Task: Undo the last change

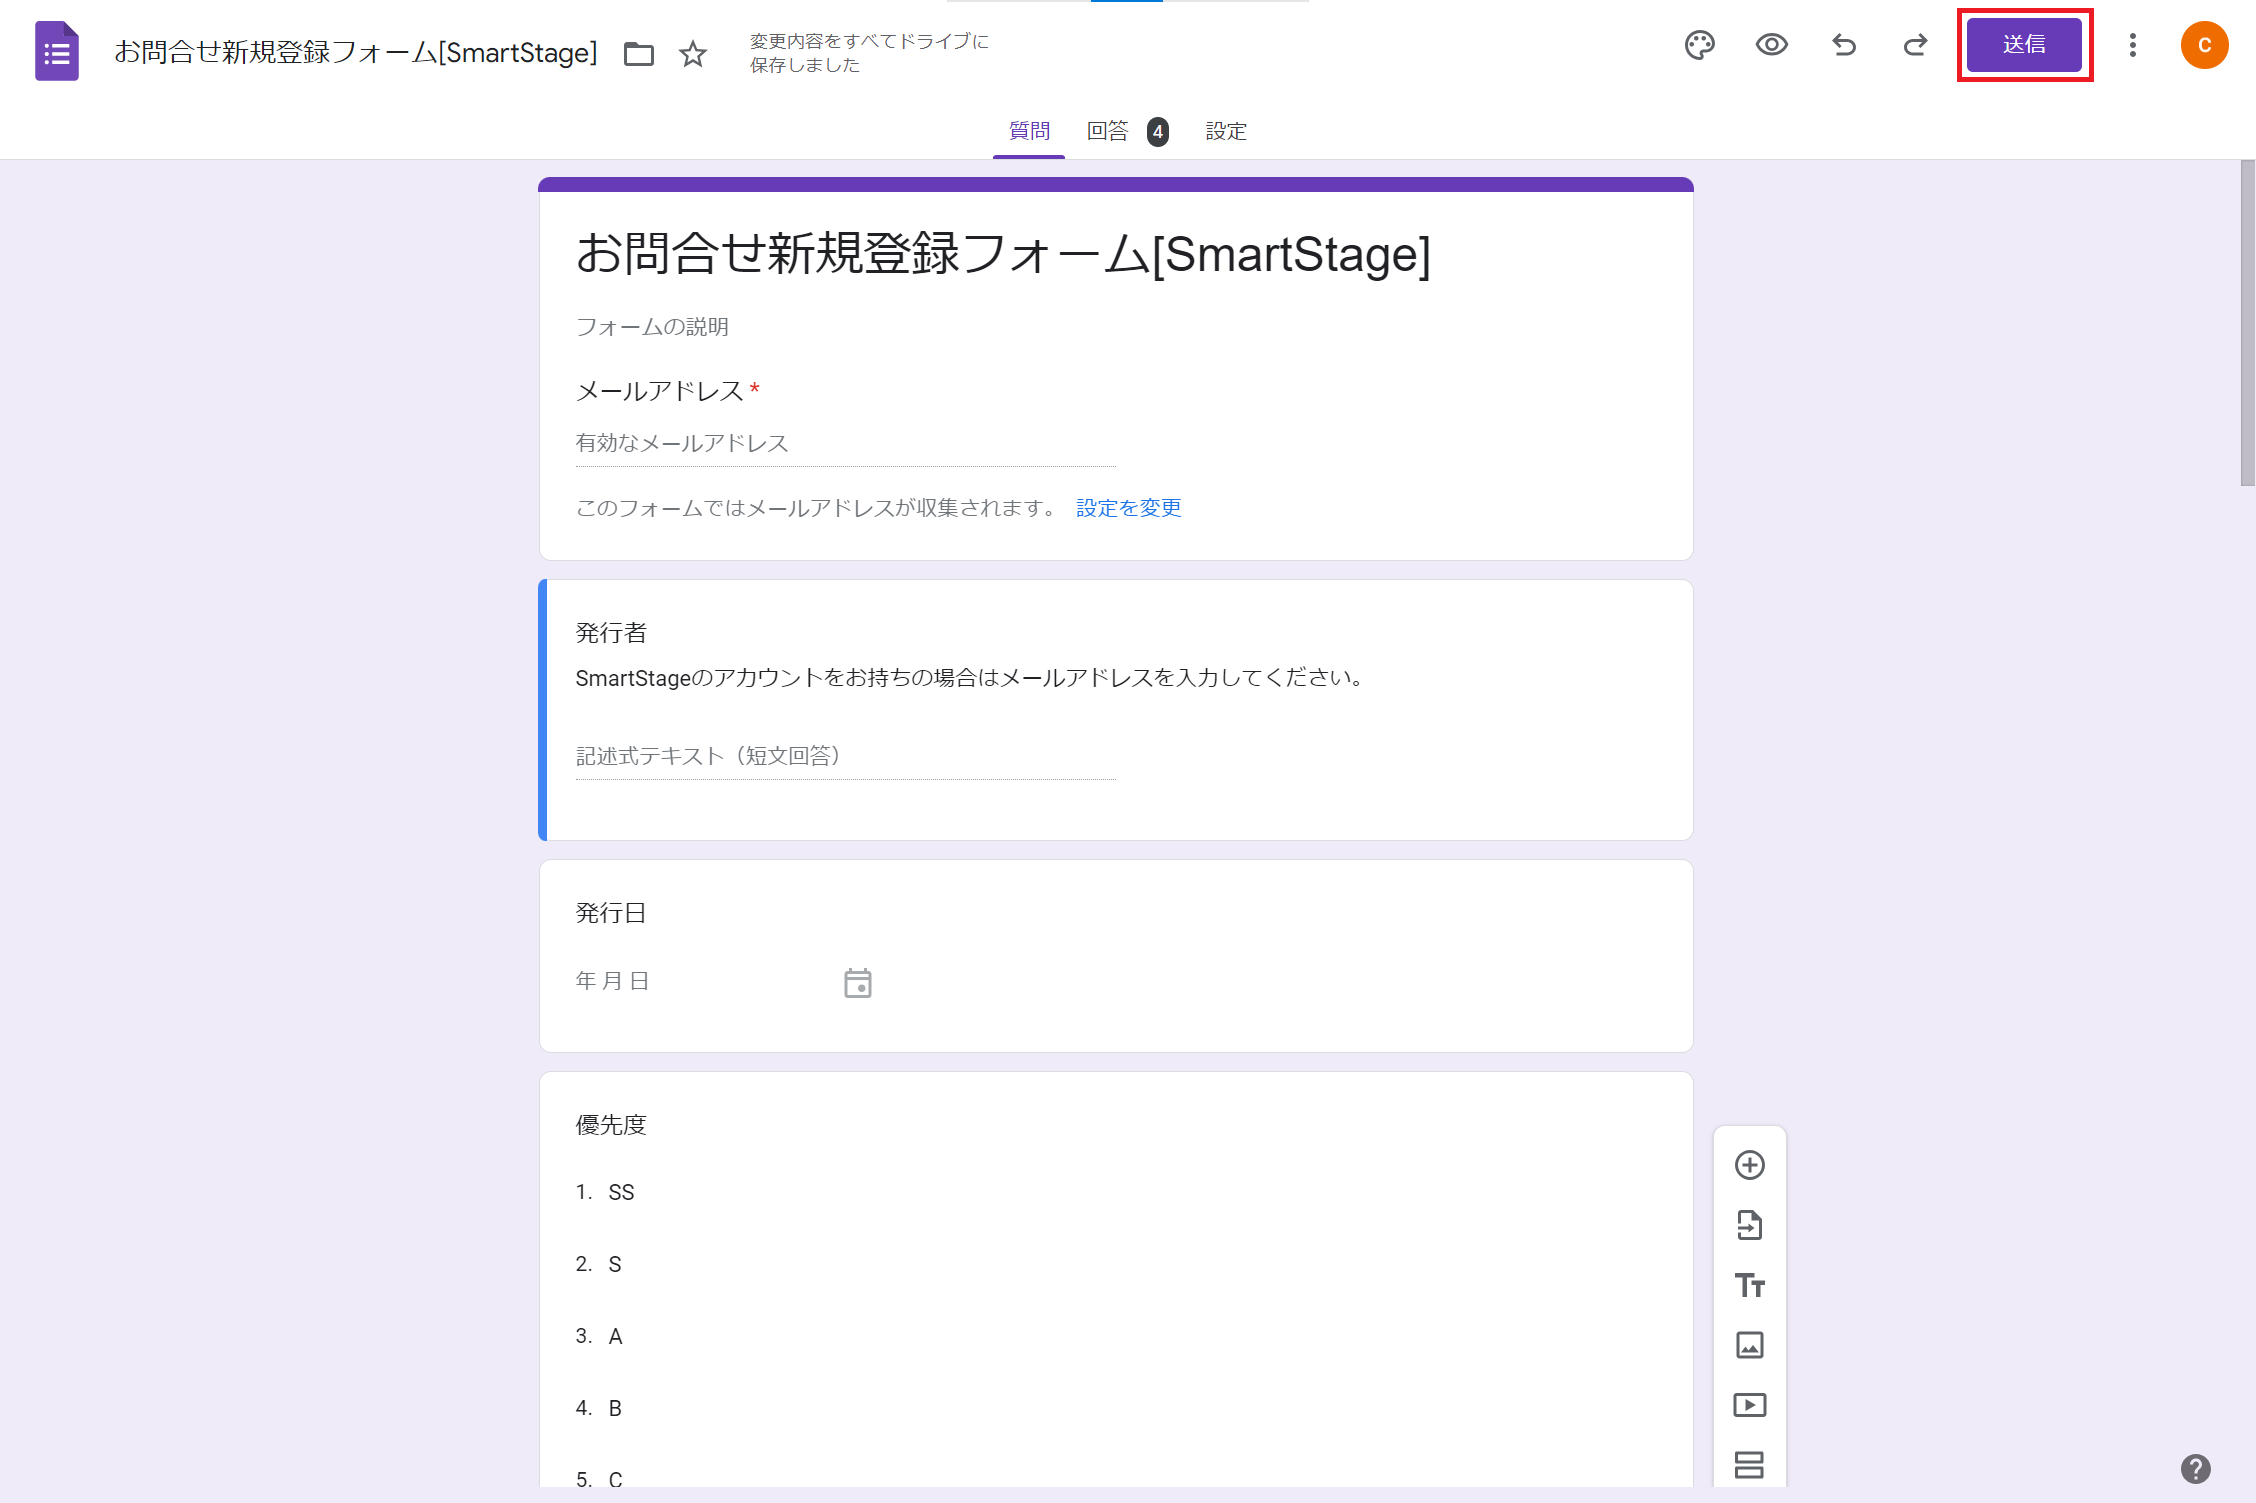Action: pyautogui.click(x=1843, y=45)
